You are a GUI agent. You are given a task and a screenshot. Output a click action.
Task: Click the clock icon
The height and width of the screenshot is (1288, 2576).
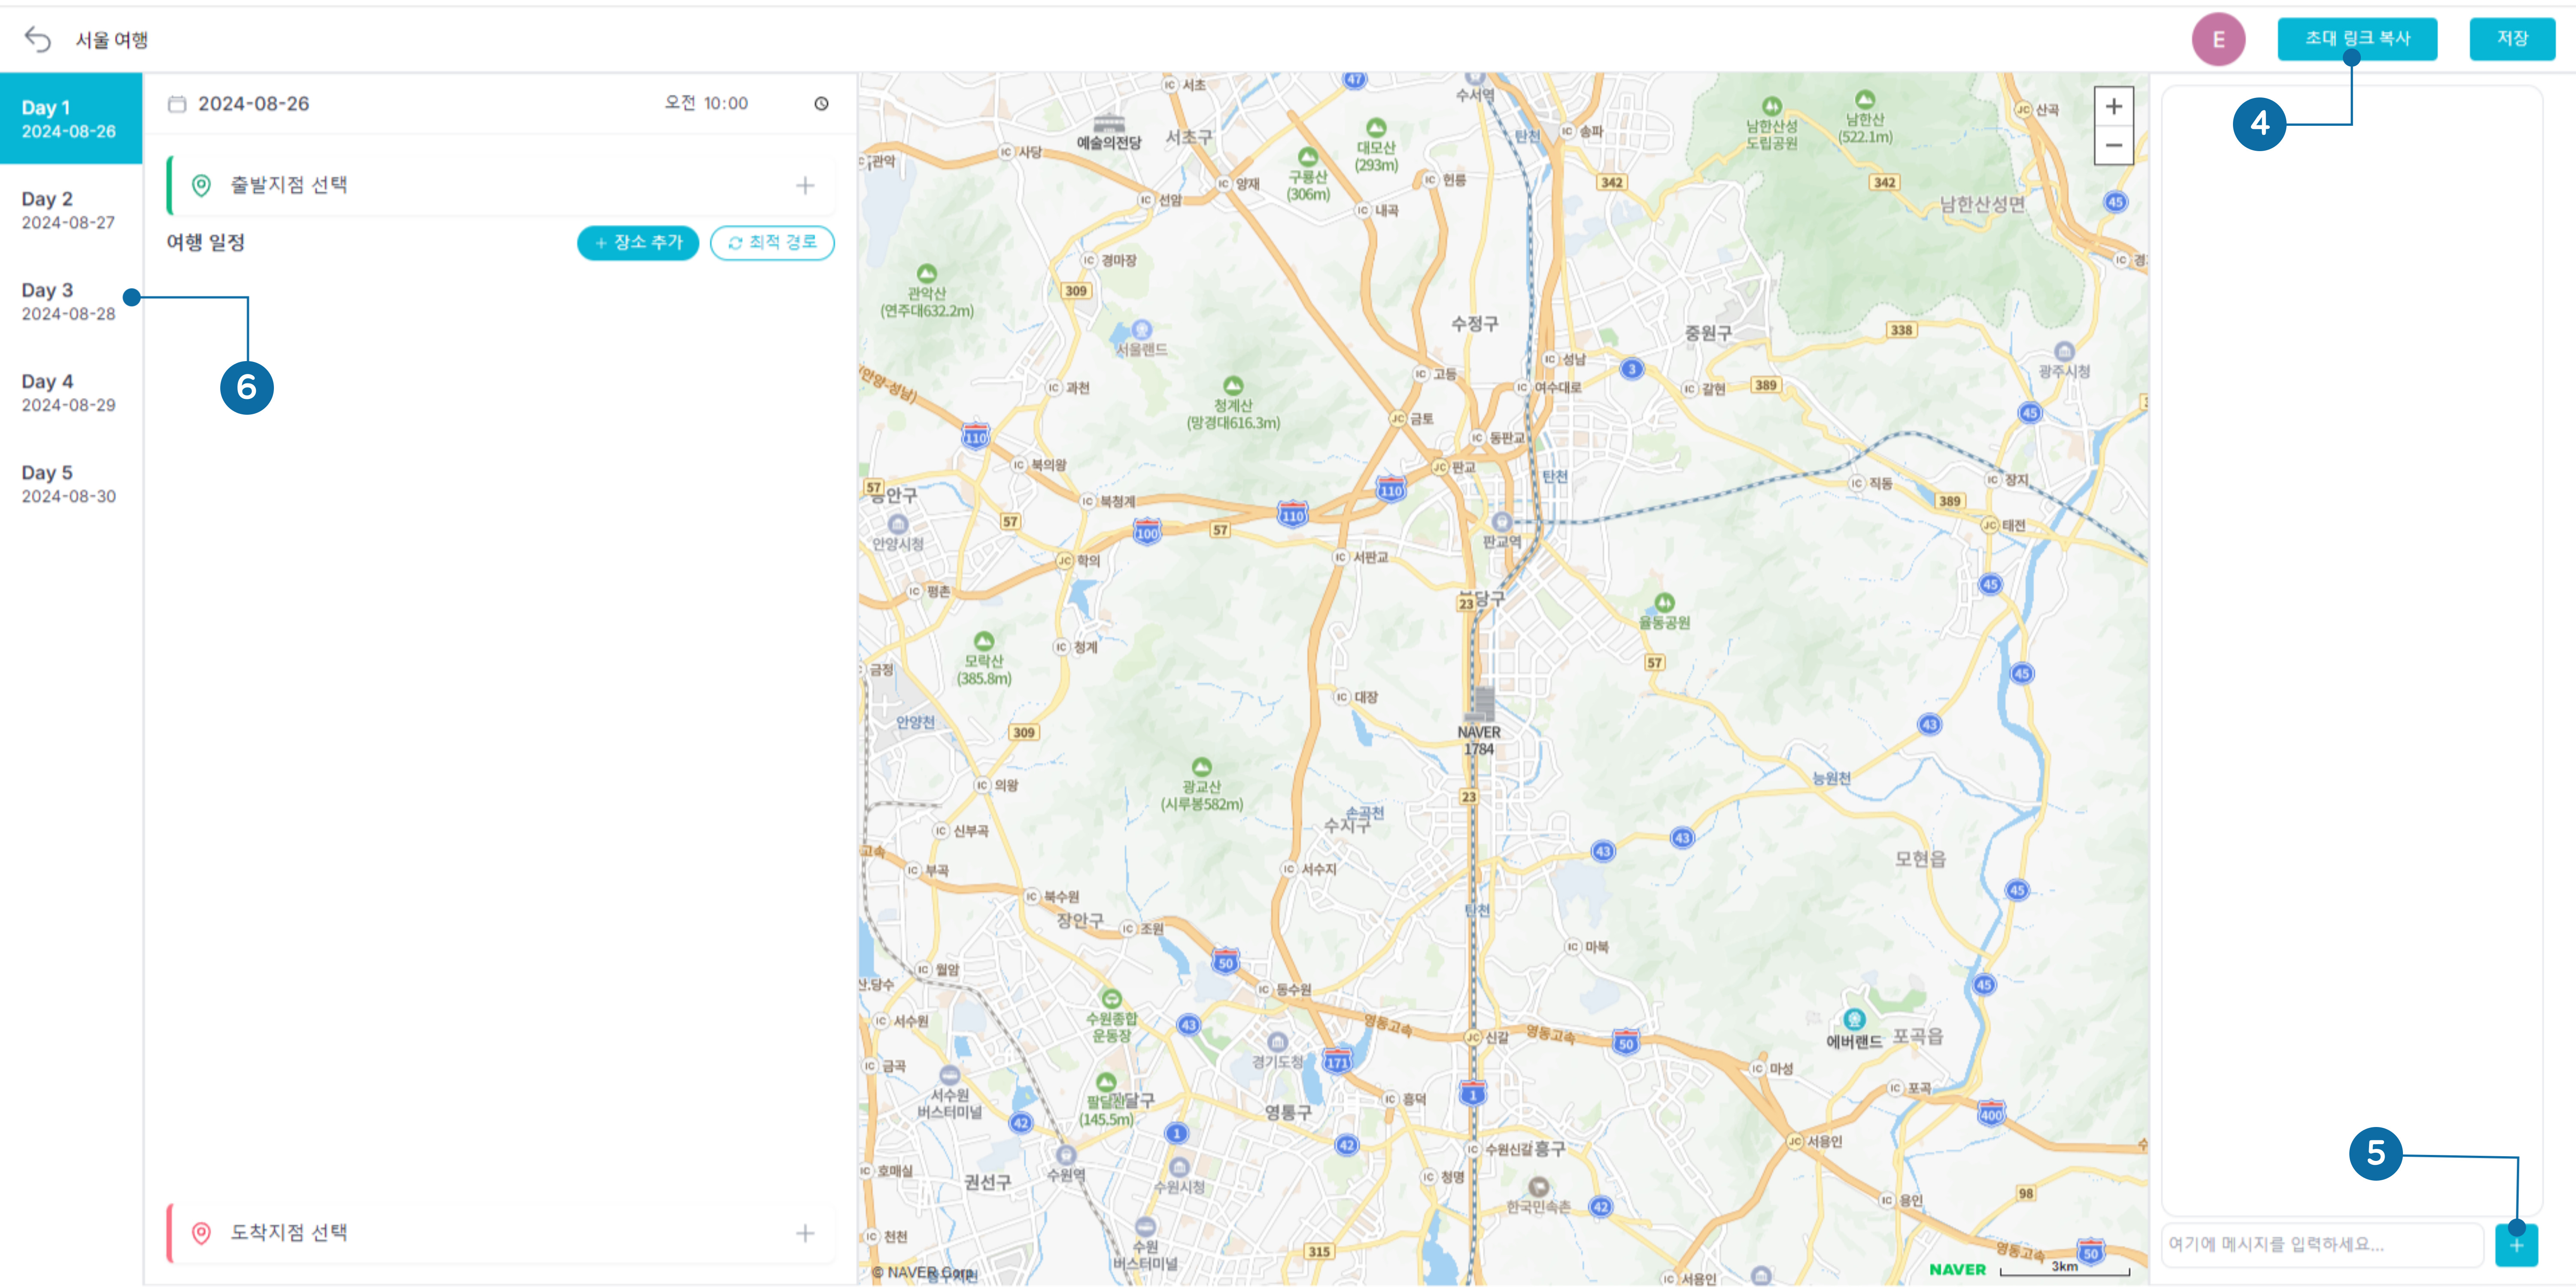[x=821, y=104]
